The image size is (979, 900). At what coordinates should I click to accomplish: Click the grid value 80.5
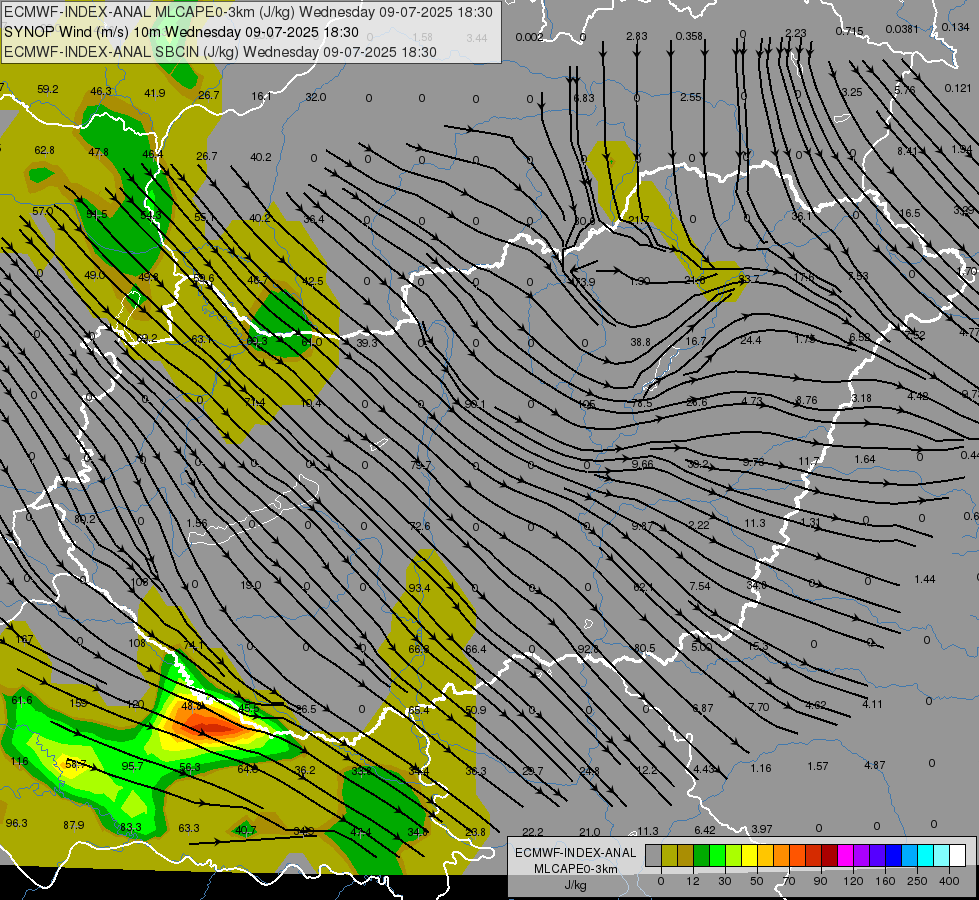[644, 648]
